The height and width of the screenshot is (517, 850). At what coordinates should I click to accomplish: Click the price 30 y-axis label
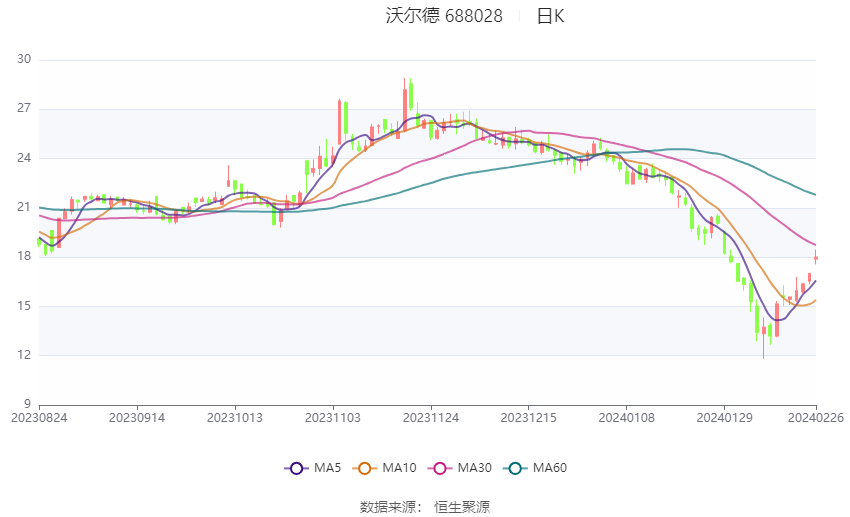(24, 59)
